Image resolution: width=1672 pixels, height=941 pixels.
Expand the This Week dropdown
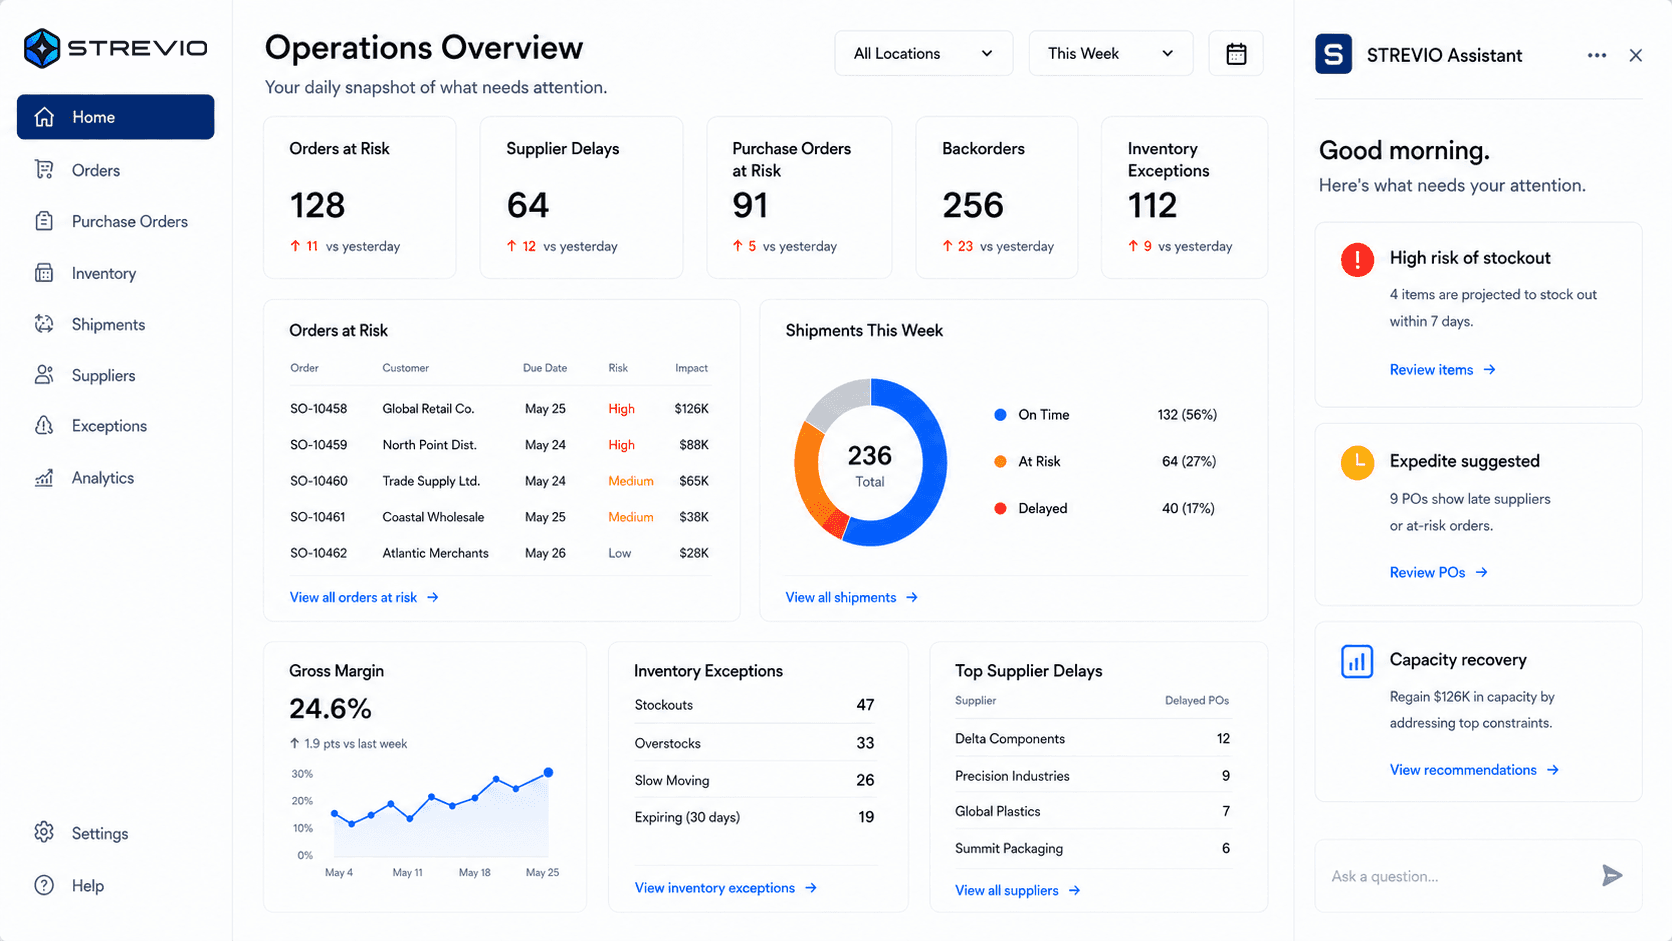(x=1110, y=54)
